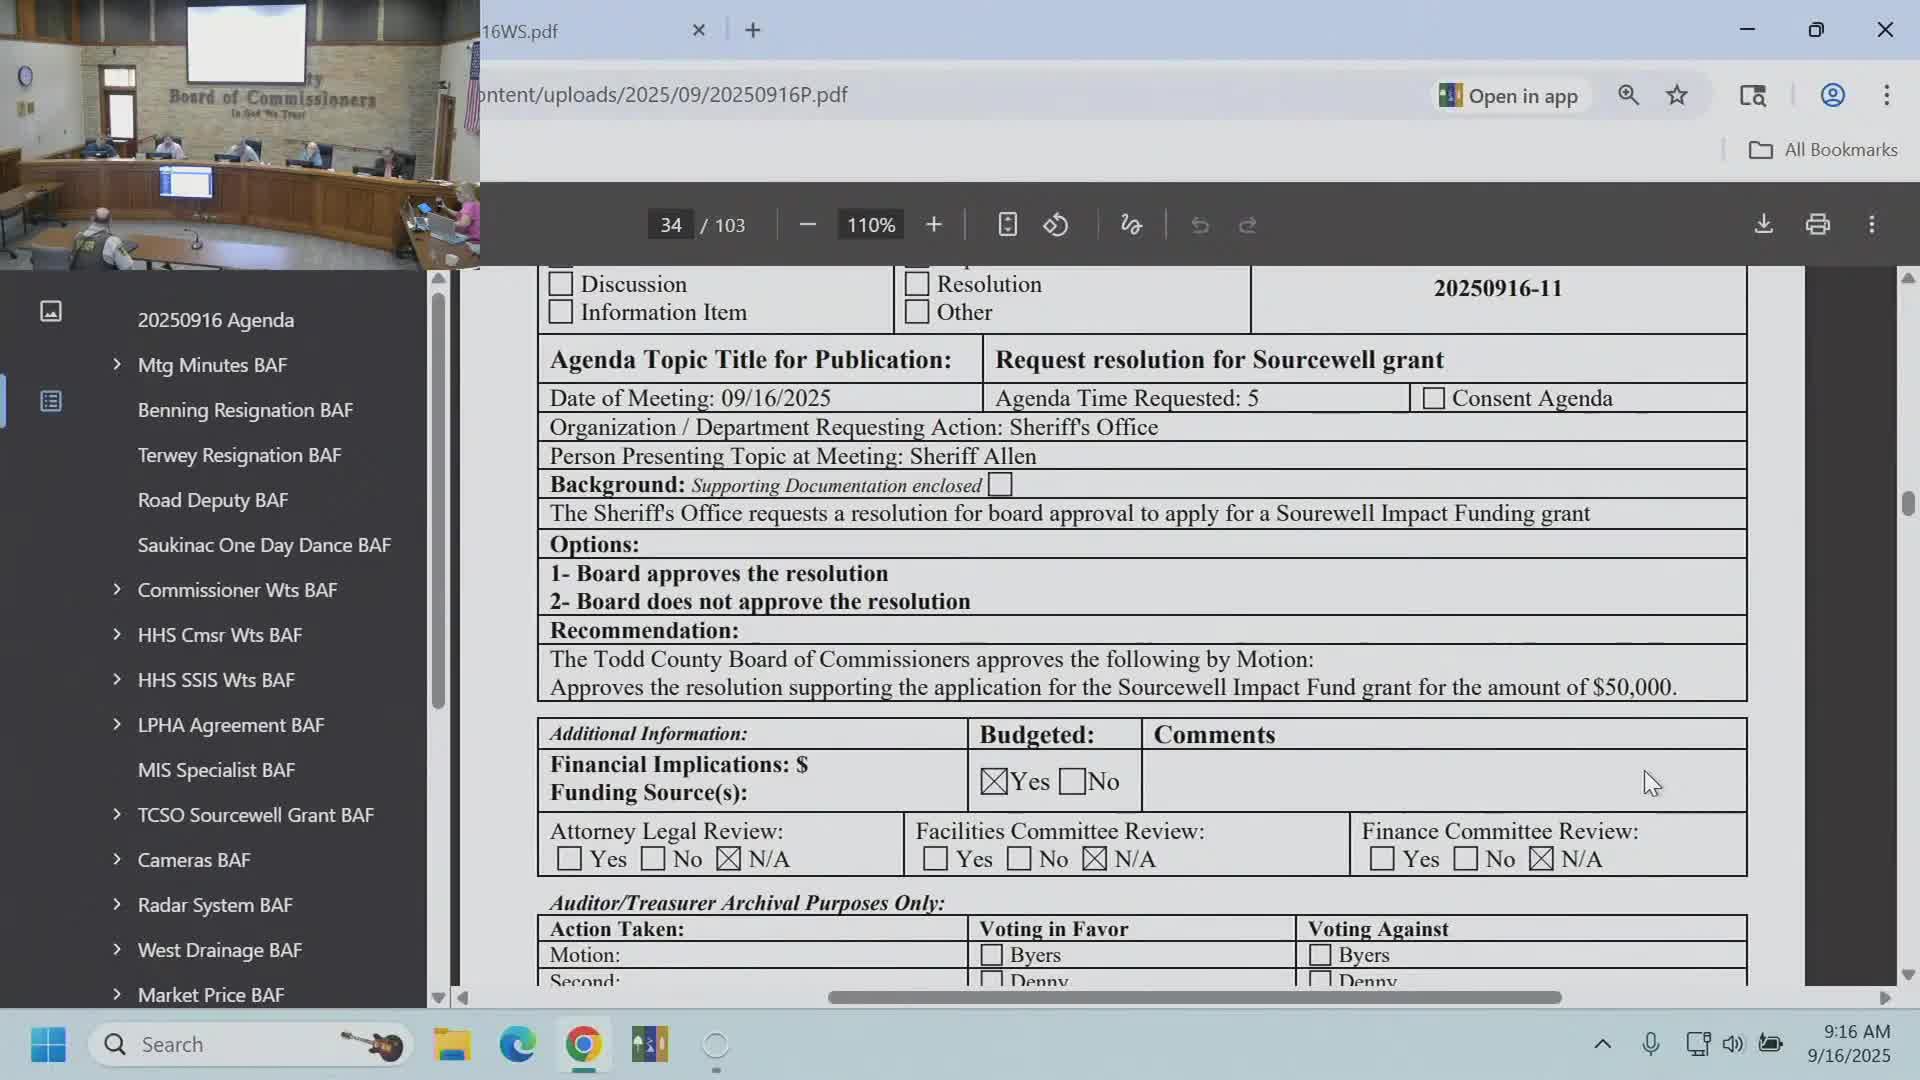Select the draw annotation tool
This screenshot has height=1080, width=1920.
[1131, 225]
